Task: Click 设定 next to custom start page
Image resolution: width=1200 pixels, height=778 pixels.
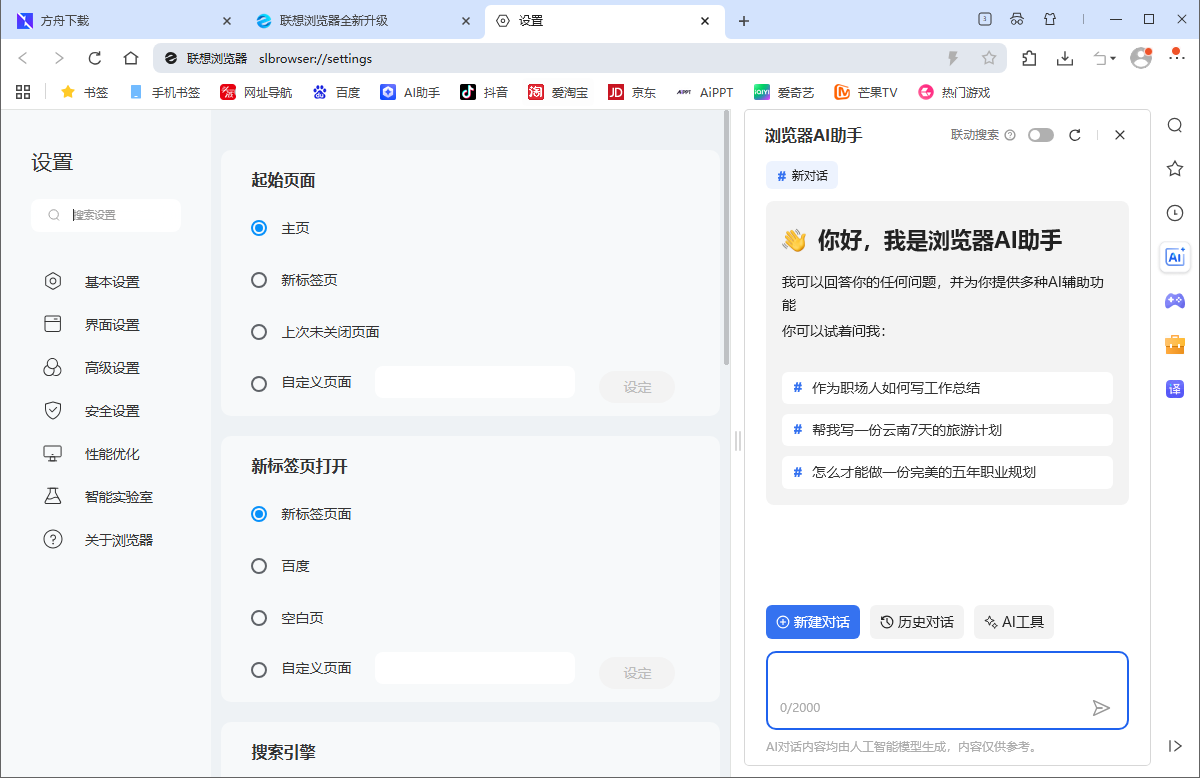Action: [637, 387]
